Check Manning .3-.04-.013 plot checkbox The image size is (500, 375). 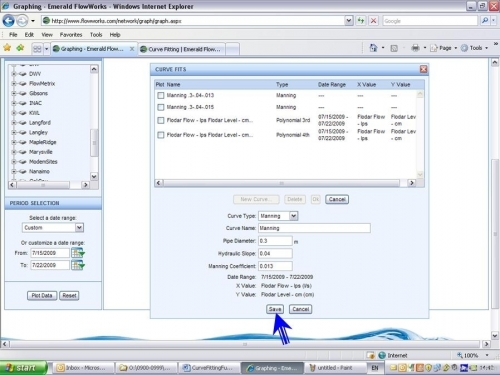161,96
